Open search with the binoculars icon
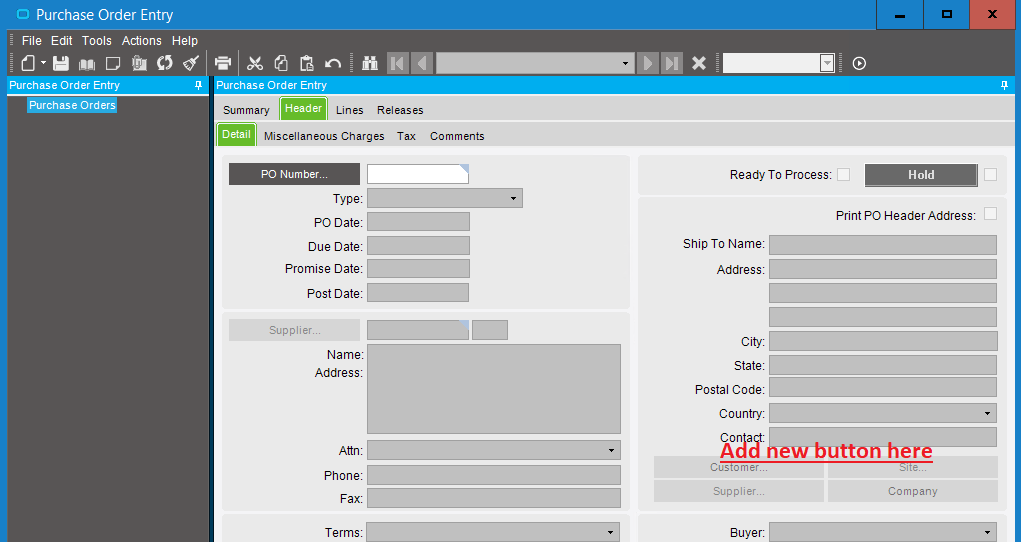This screenshot has height=542, width=1021. (x=370, y=63)
